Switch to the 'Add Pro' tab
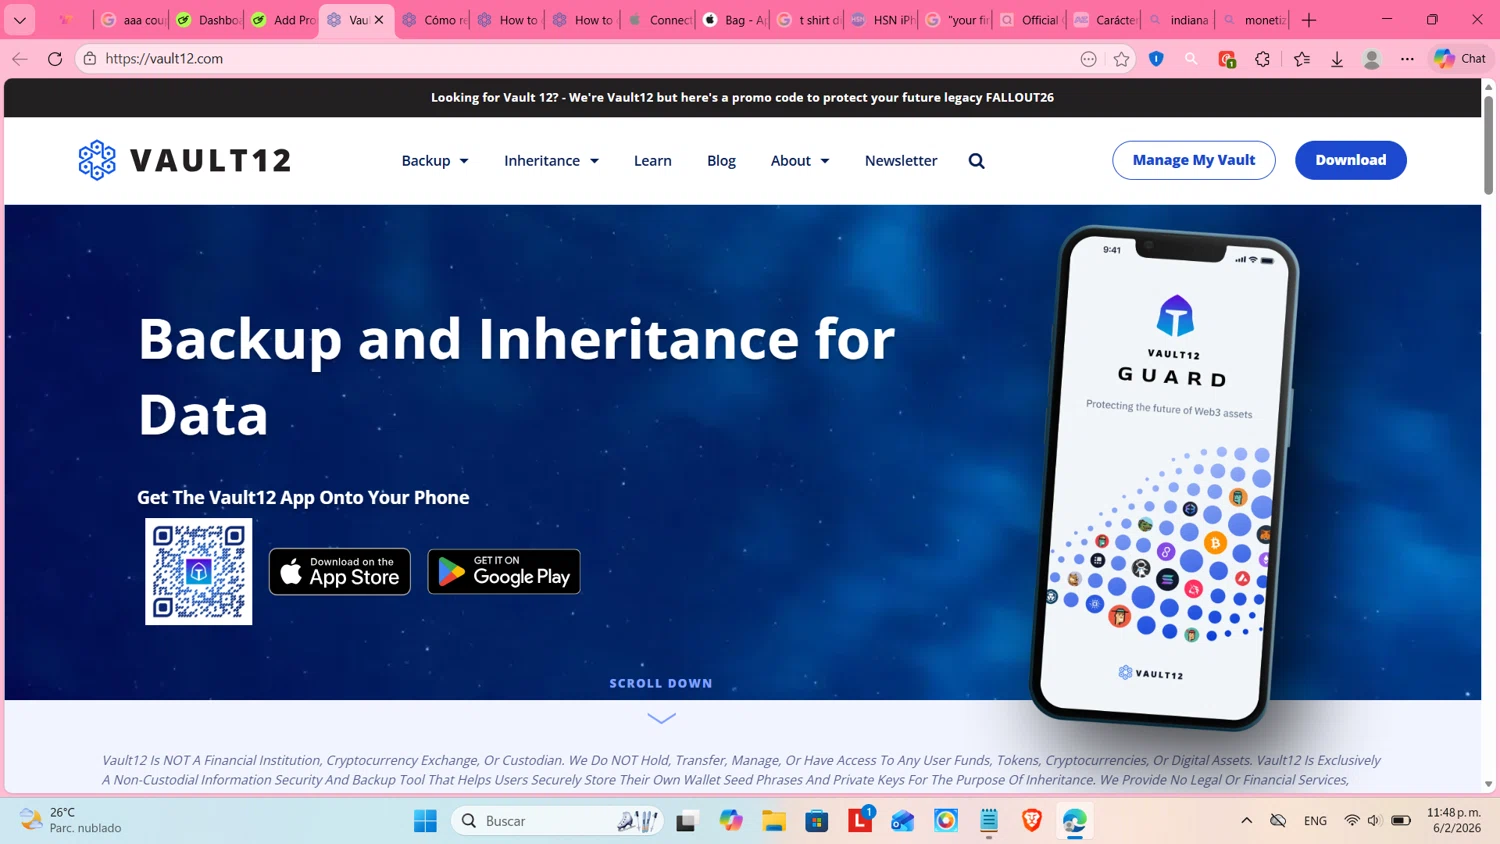 (x=283, y=20)
